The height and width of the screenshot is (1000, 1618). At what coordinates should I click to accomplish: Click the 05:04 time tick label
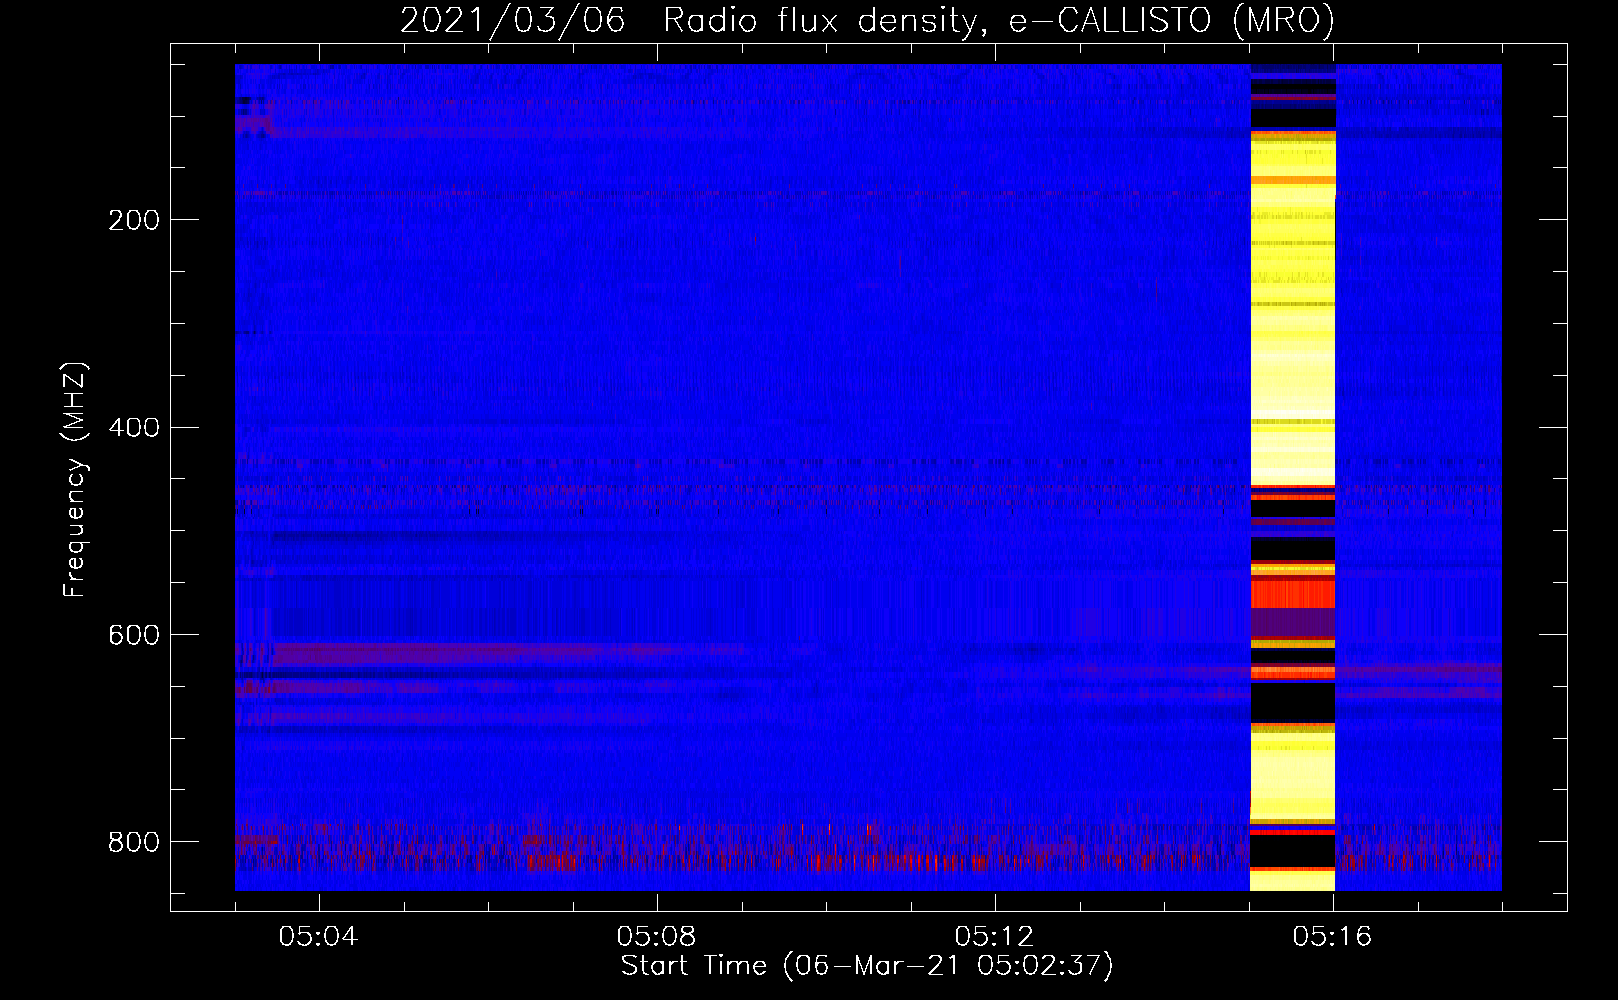[319, 937]
